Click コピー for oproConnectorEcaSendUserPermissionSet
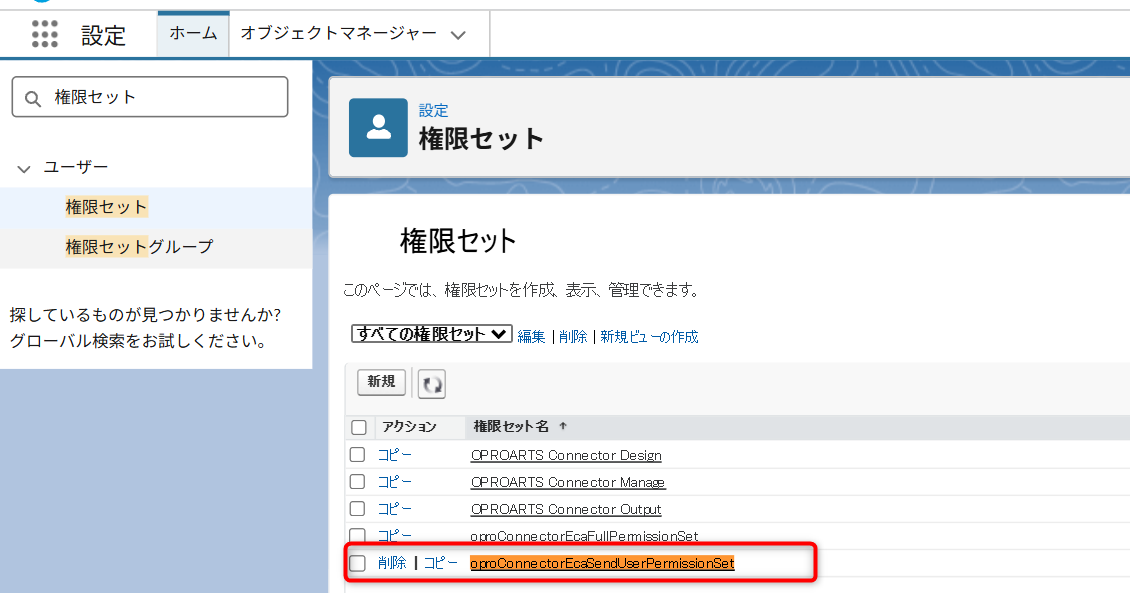Screen dimensions: 1130x593 pos(440,563)
